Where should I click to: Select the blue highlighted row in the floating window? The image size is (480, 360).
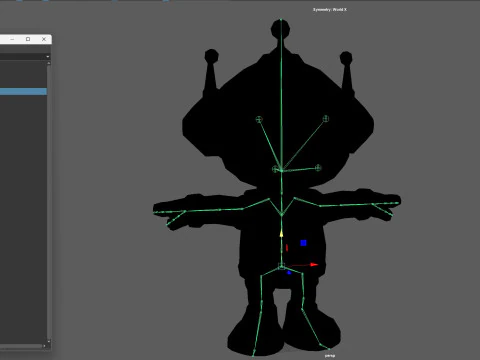point(23,91)
